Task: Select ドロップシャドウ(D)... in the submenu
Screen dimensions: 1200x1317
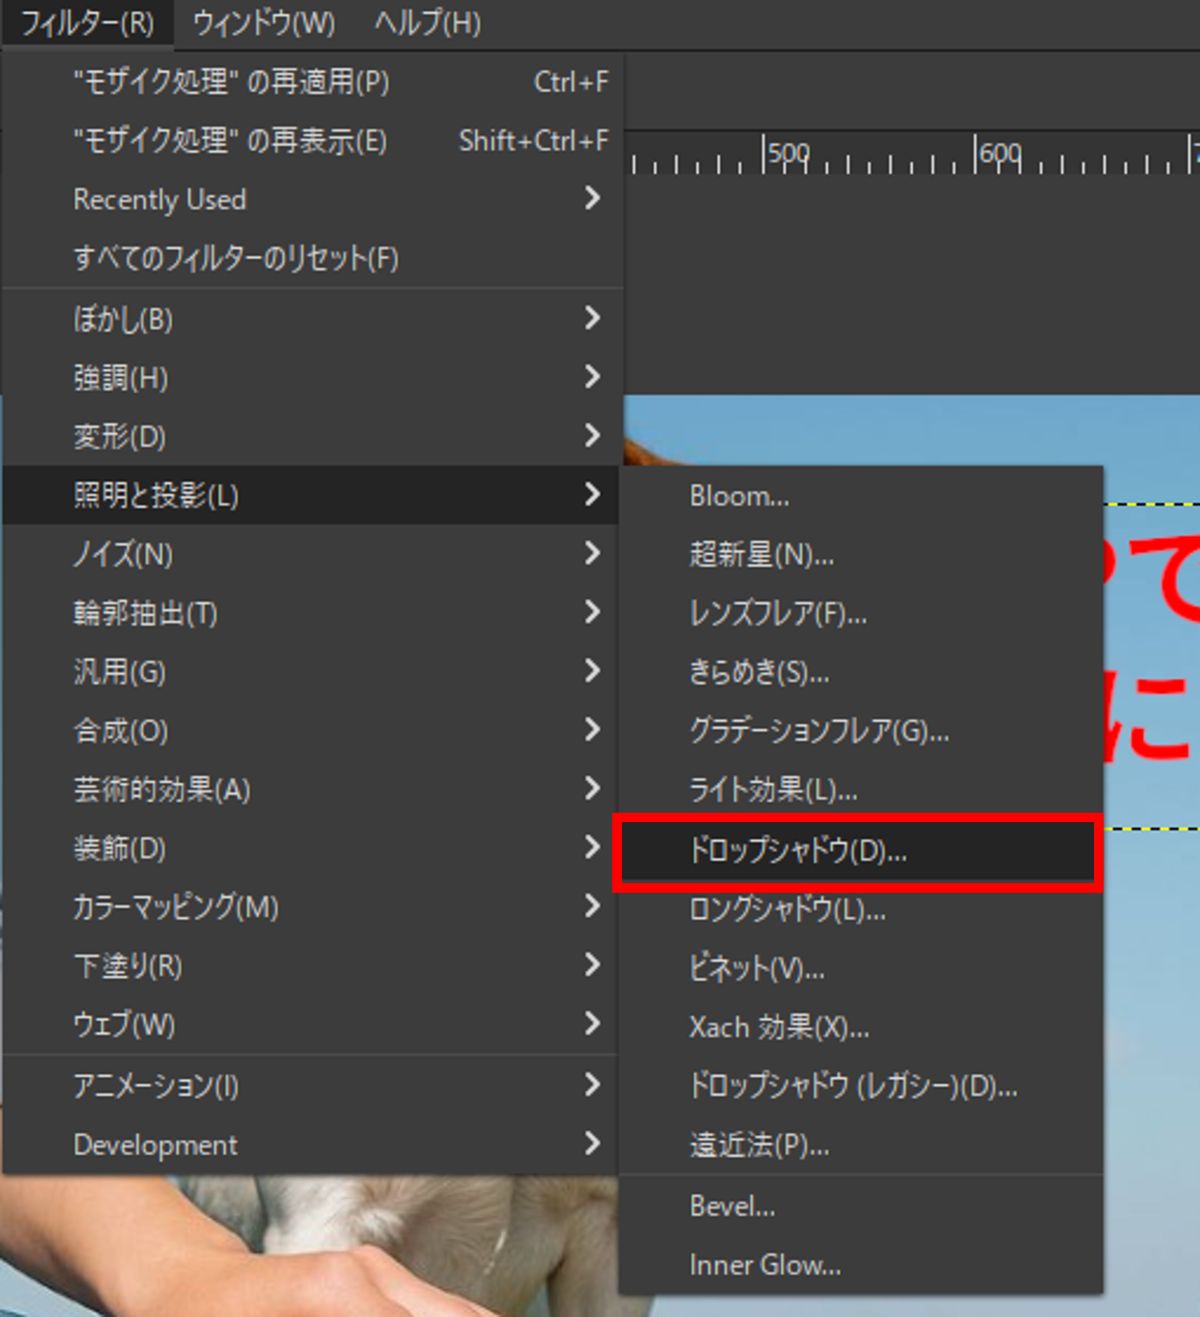Action: (797, 851)
